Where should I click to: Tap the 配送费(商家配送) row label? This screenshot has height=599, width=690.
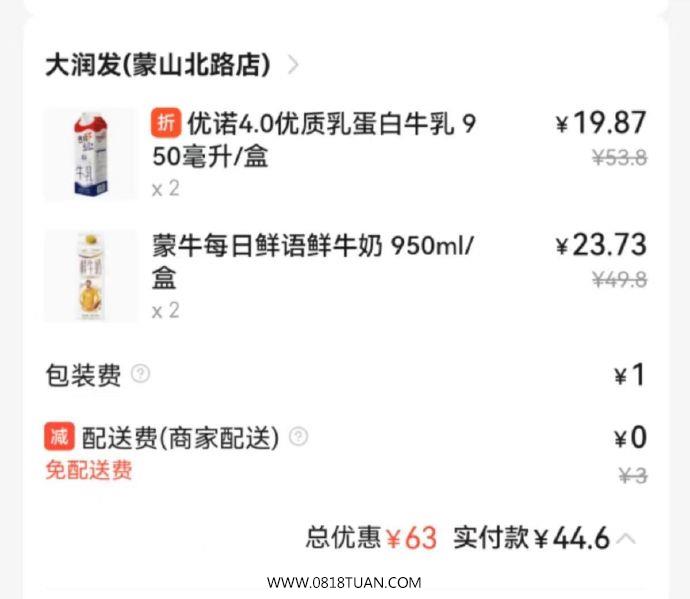(180, 437)
